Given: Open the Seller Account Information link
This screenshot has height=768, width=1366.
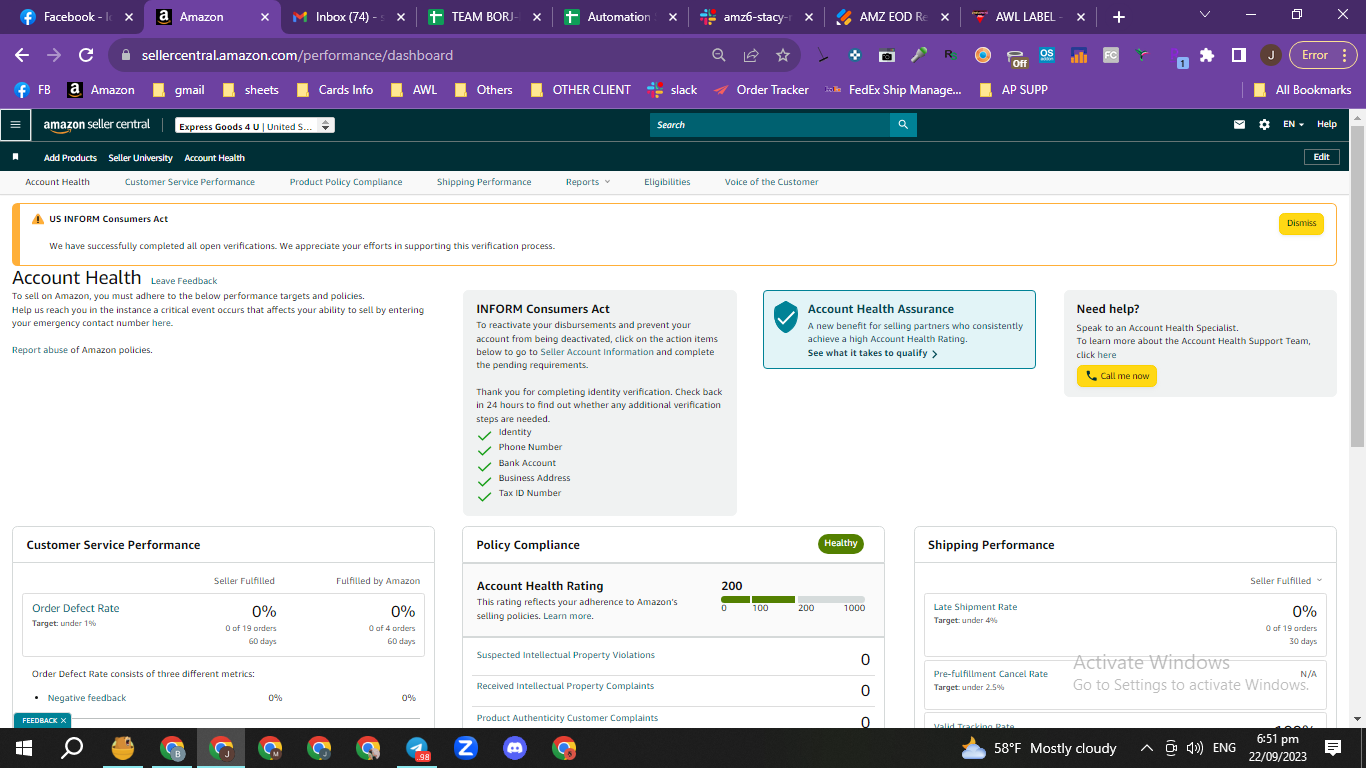Looking at the screenshot, I should 597,352.
